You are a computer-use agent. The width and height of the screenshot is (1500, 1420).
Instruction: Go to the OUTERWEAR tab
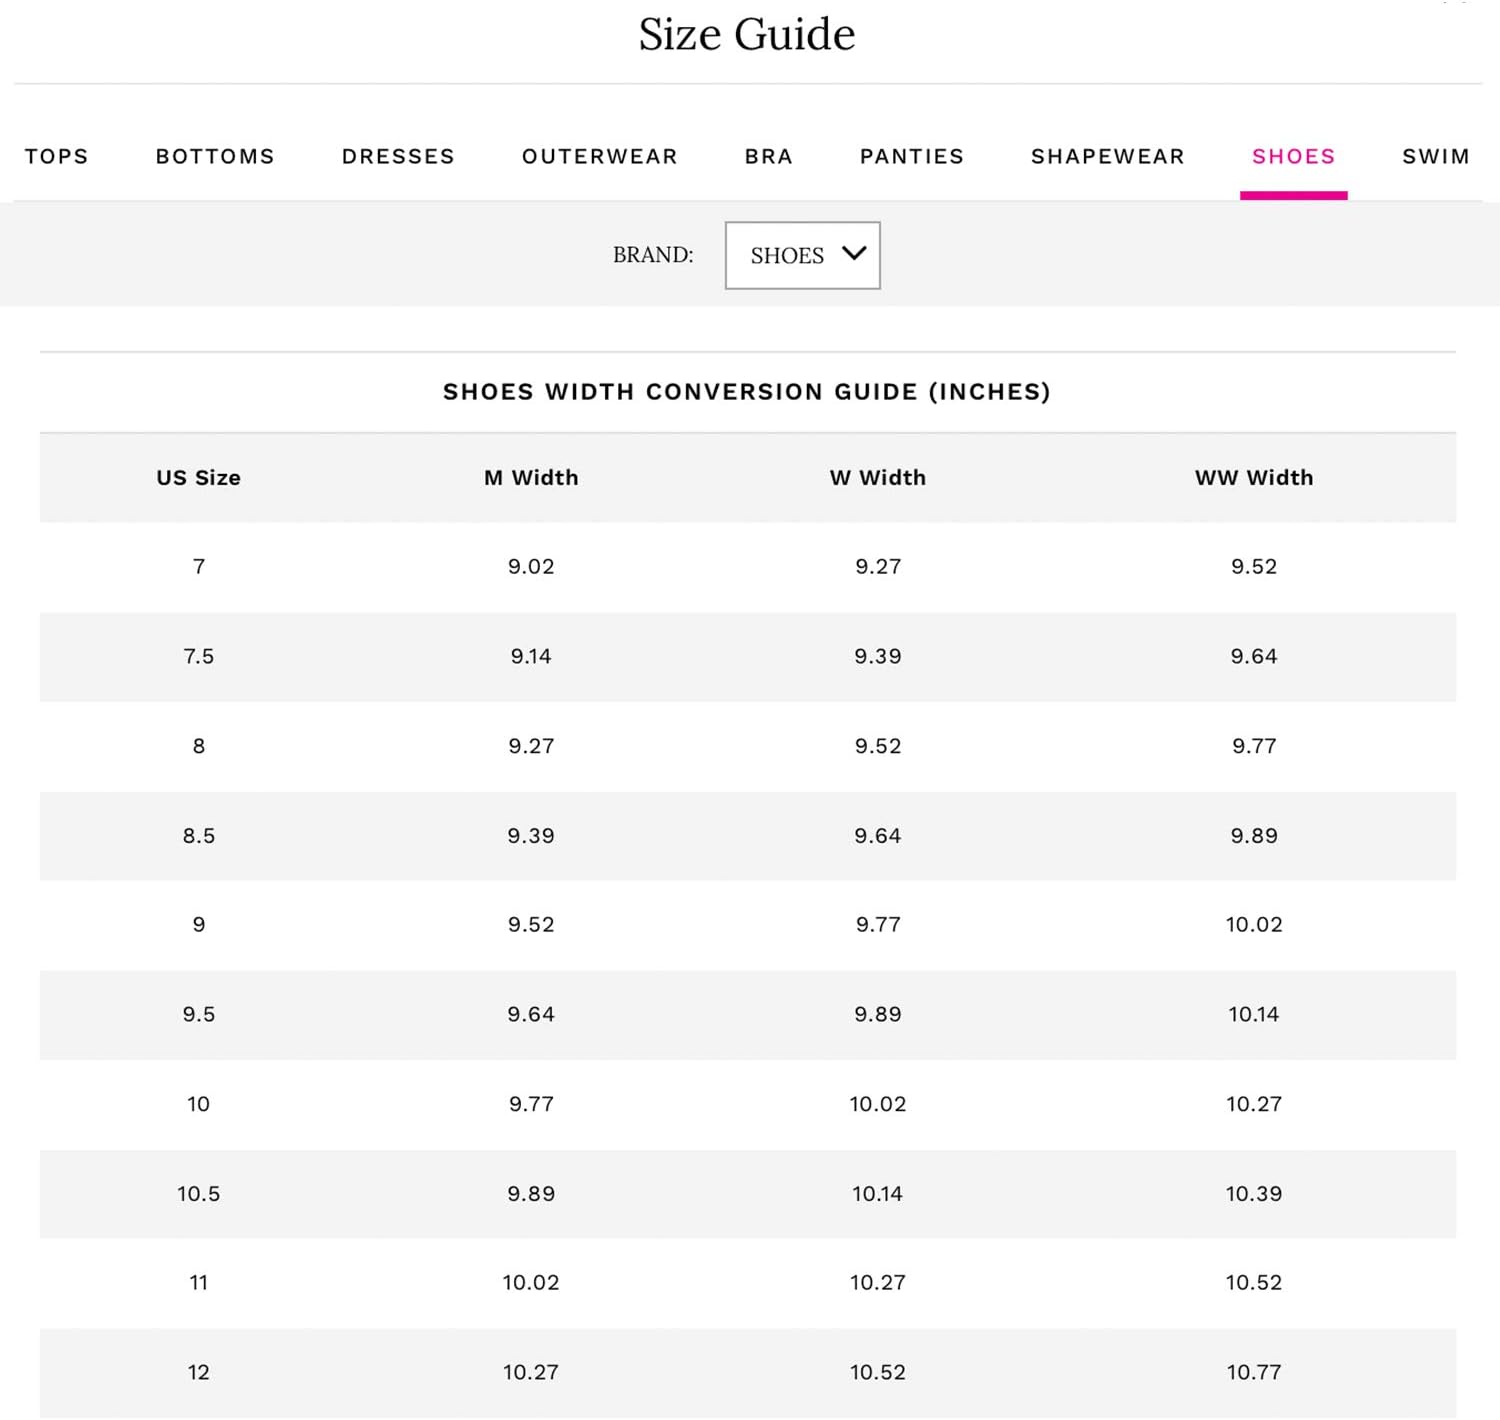(x=600, y=157)
